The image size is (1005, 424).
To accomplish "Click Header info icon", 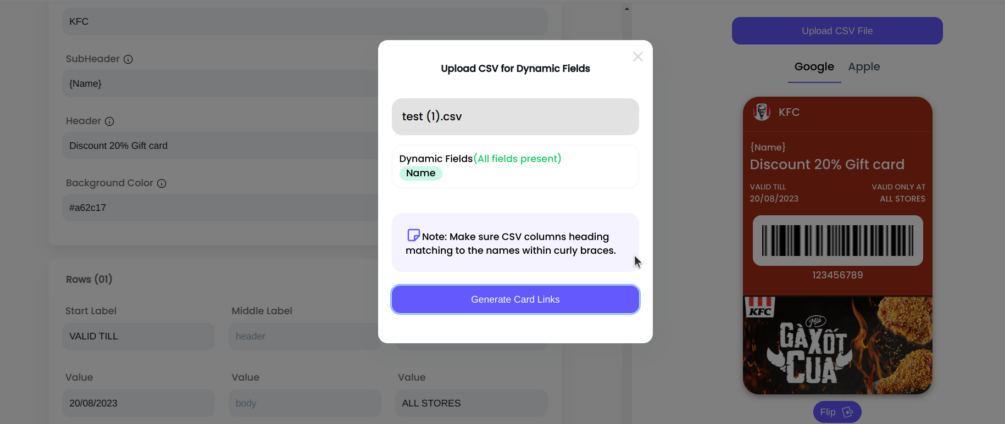I will pyautogui.click(x=109, y=121).
